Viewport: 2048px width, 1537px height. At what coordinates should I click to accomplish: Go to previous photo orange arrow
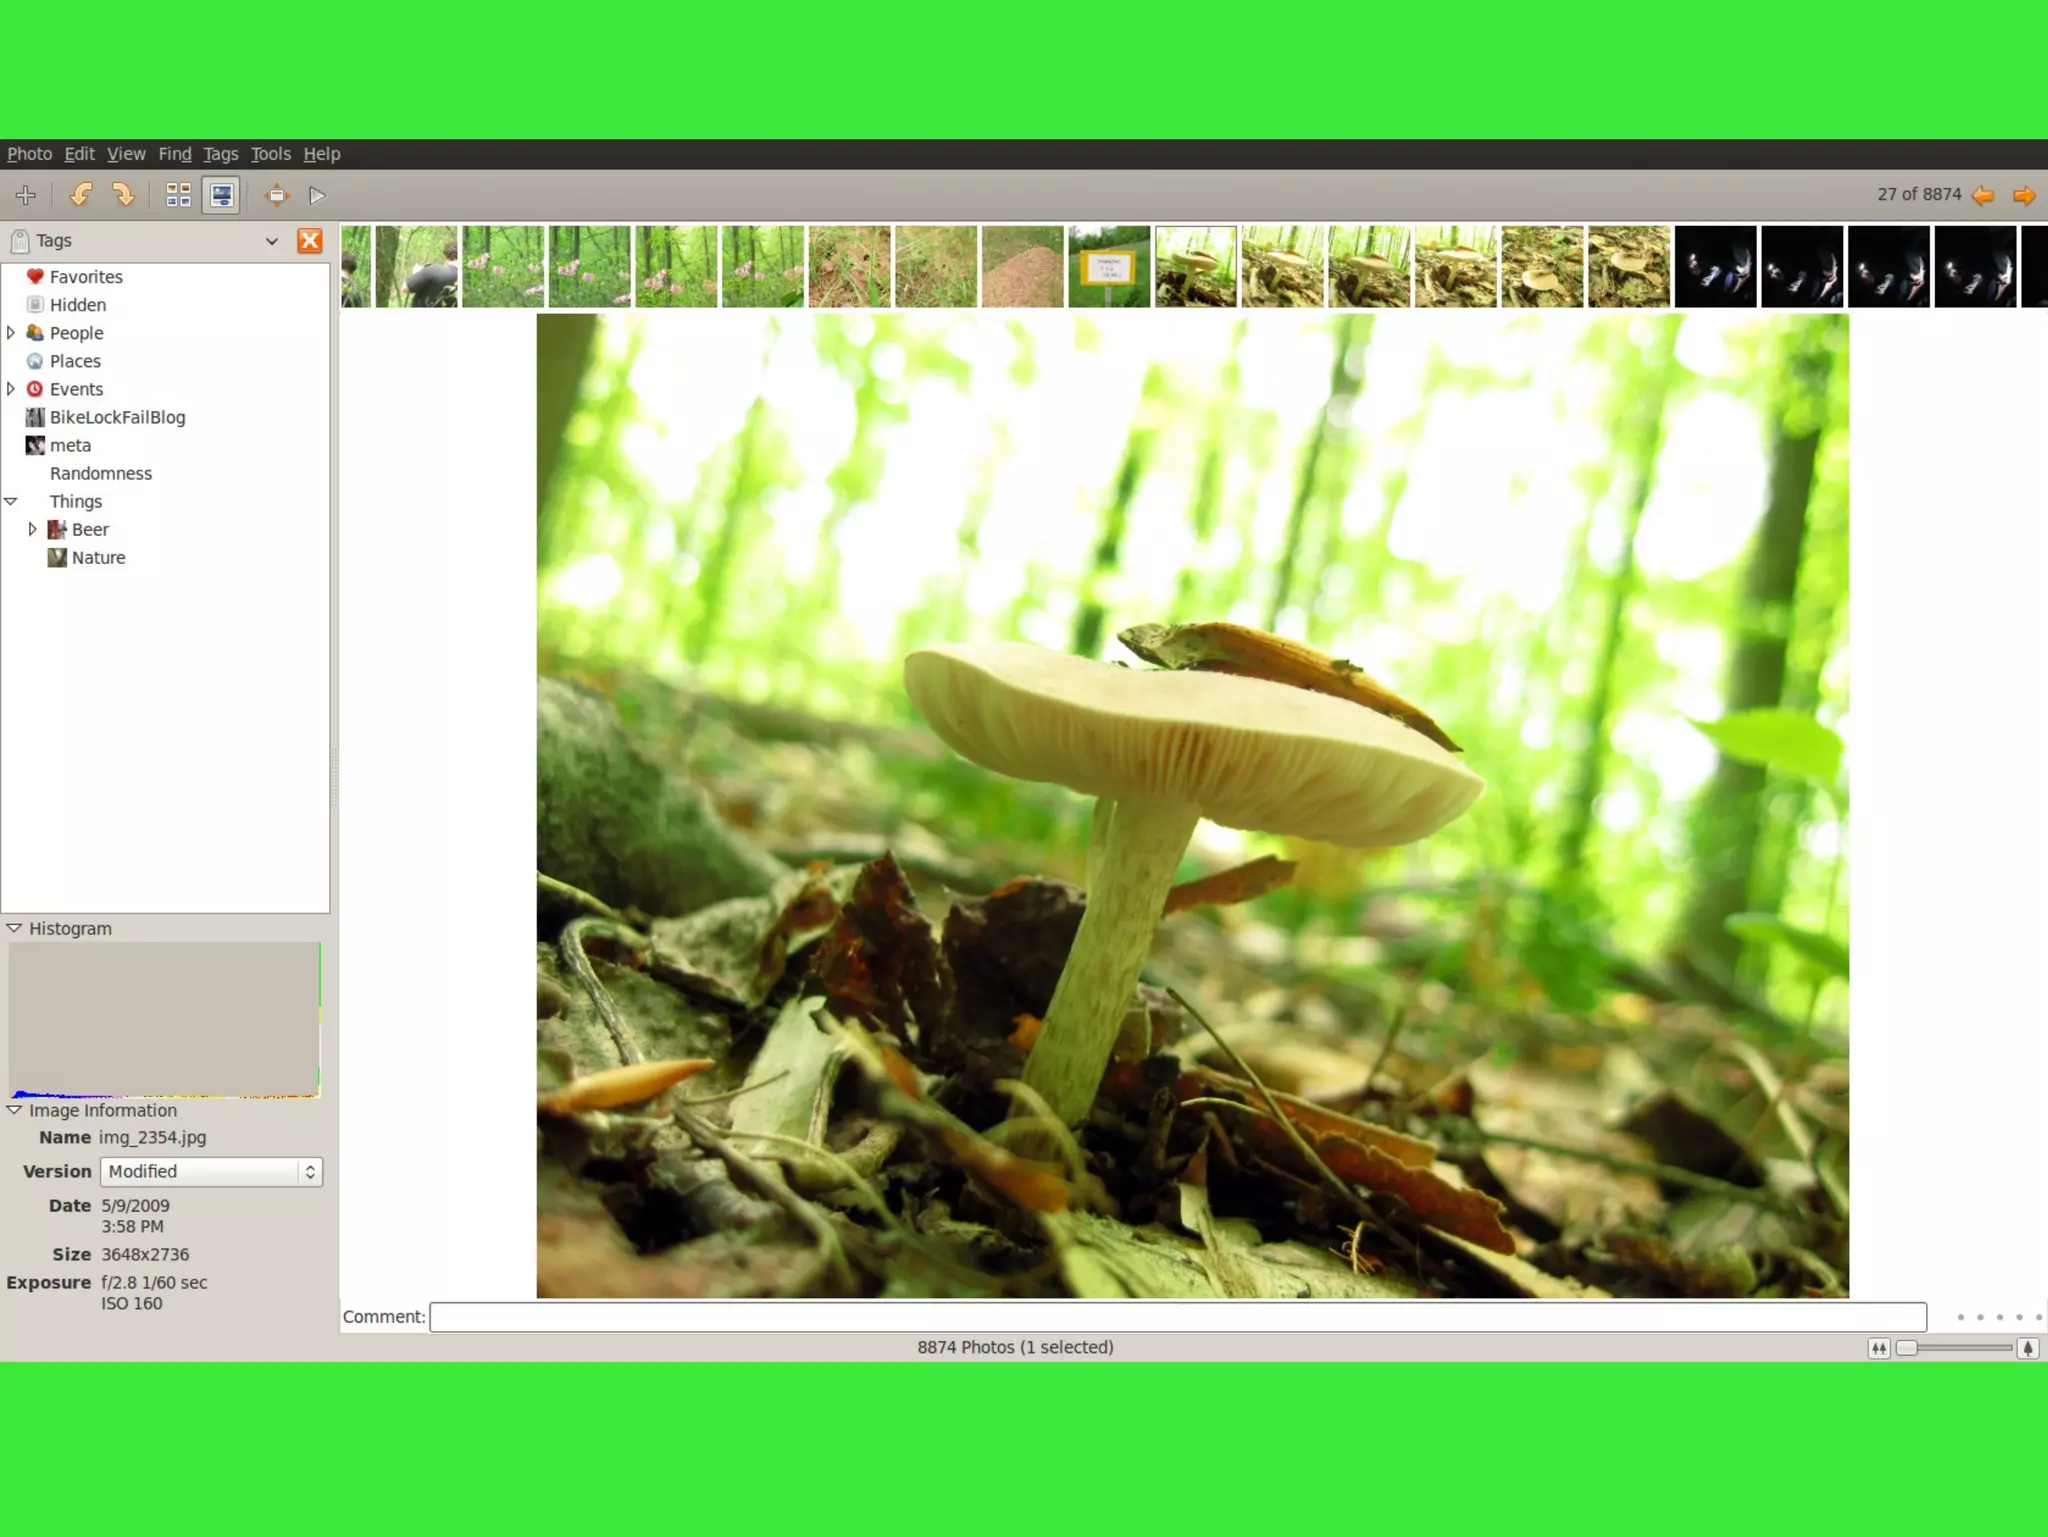point(1983,195)
